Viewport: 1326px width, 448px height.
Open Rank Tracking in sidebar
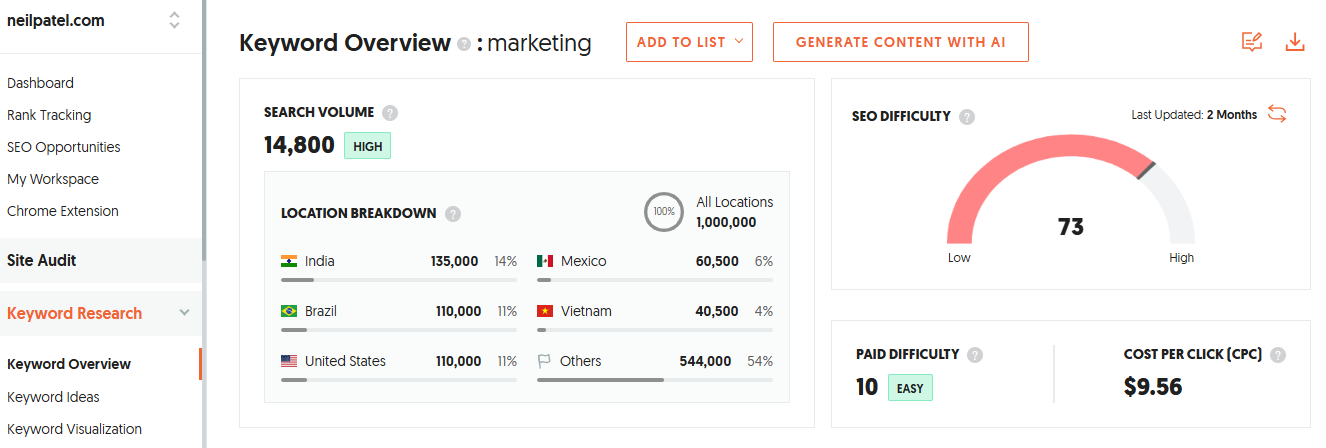(x=49, y=115)
